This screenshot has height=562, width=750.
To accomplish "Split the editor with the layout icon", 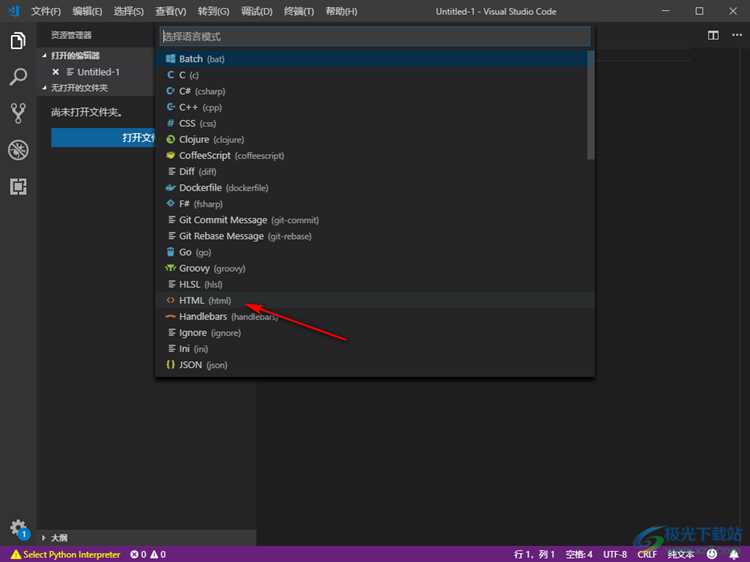I will 713,35.
